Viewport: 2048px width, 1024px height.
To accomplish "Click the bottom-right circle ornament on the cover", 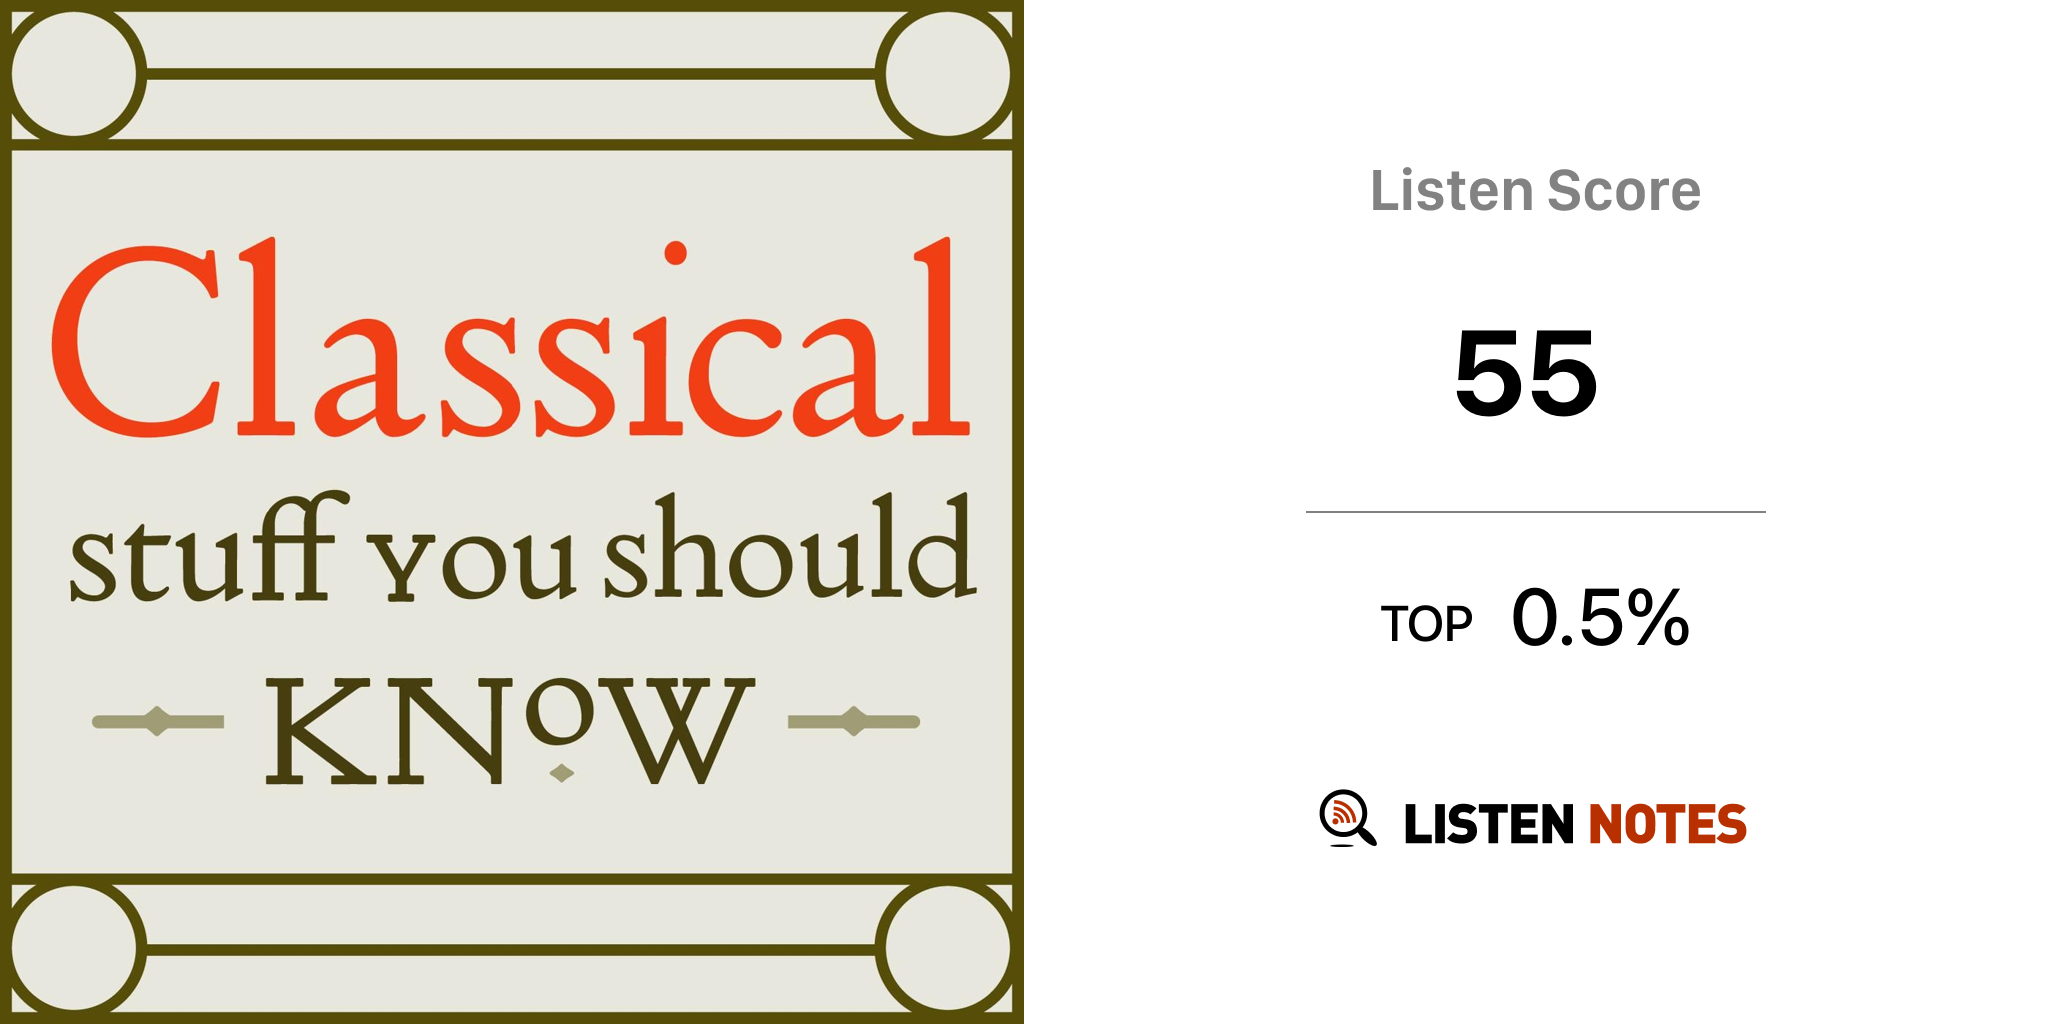I will click(948, 948).
